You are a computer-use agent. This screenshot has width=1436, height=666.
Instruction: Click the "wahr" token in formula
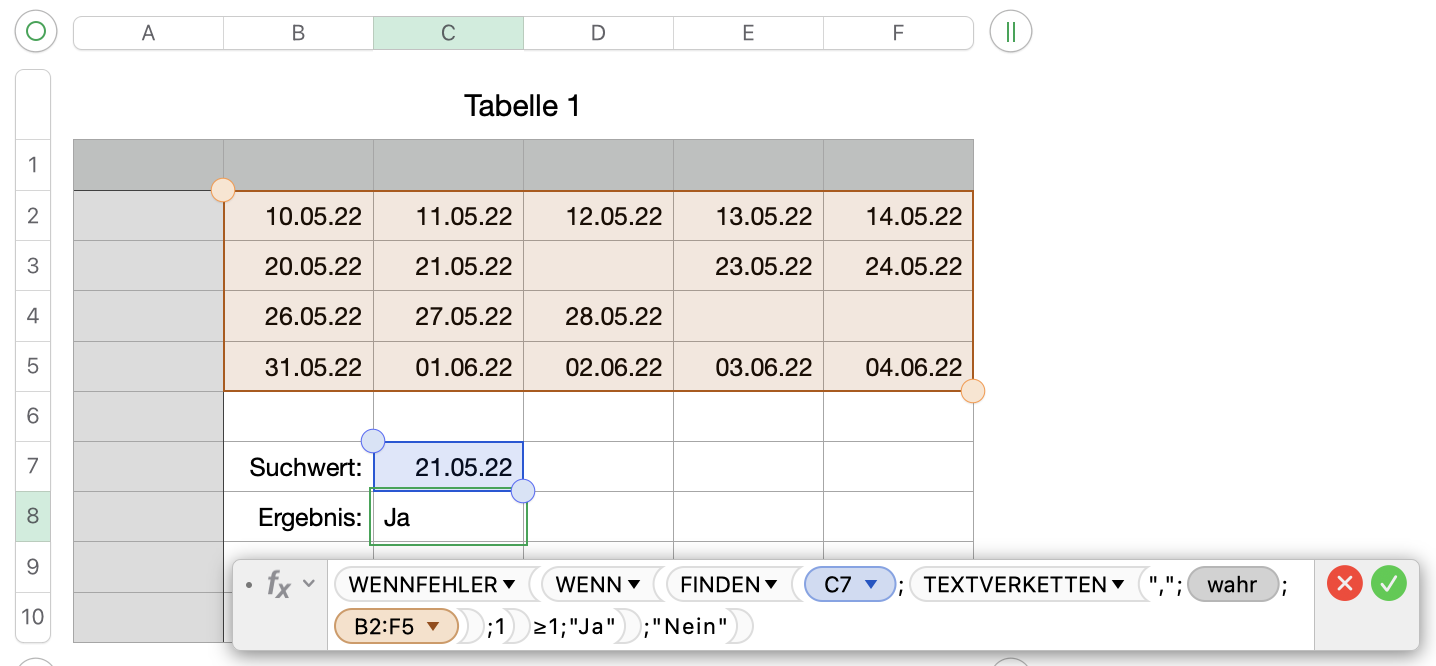1232,585
